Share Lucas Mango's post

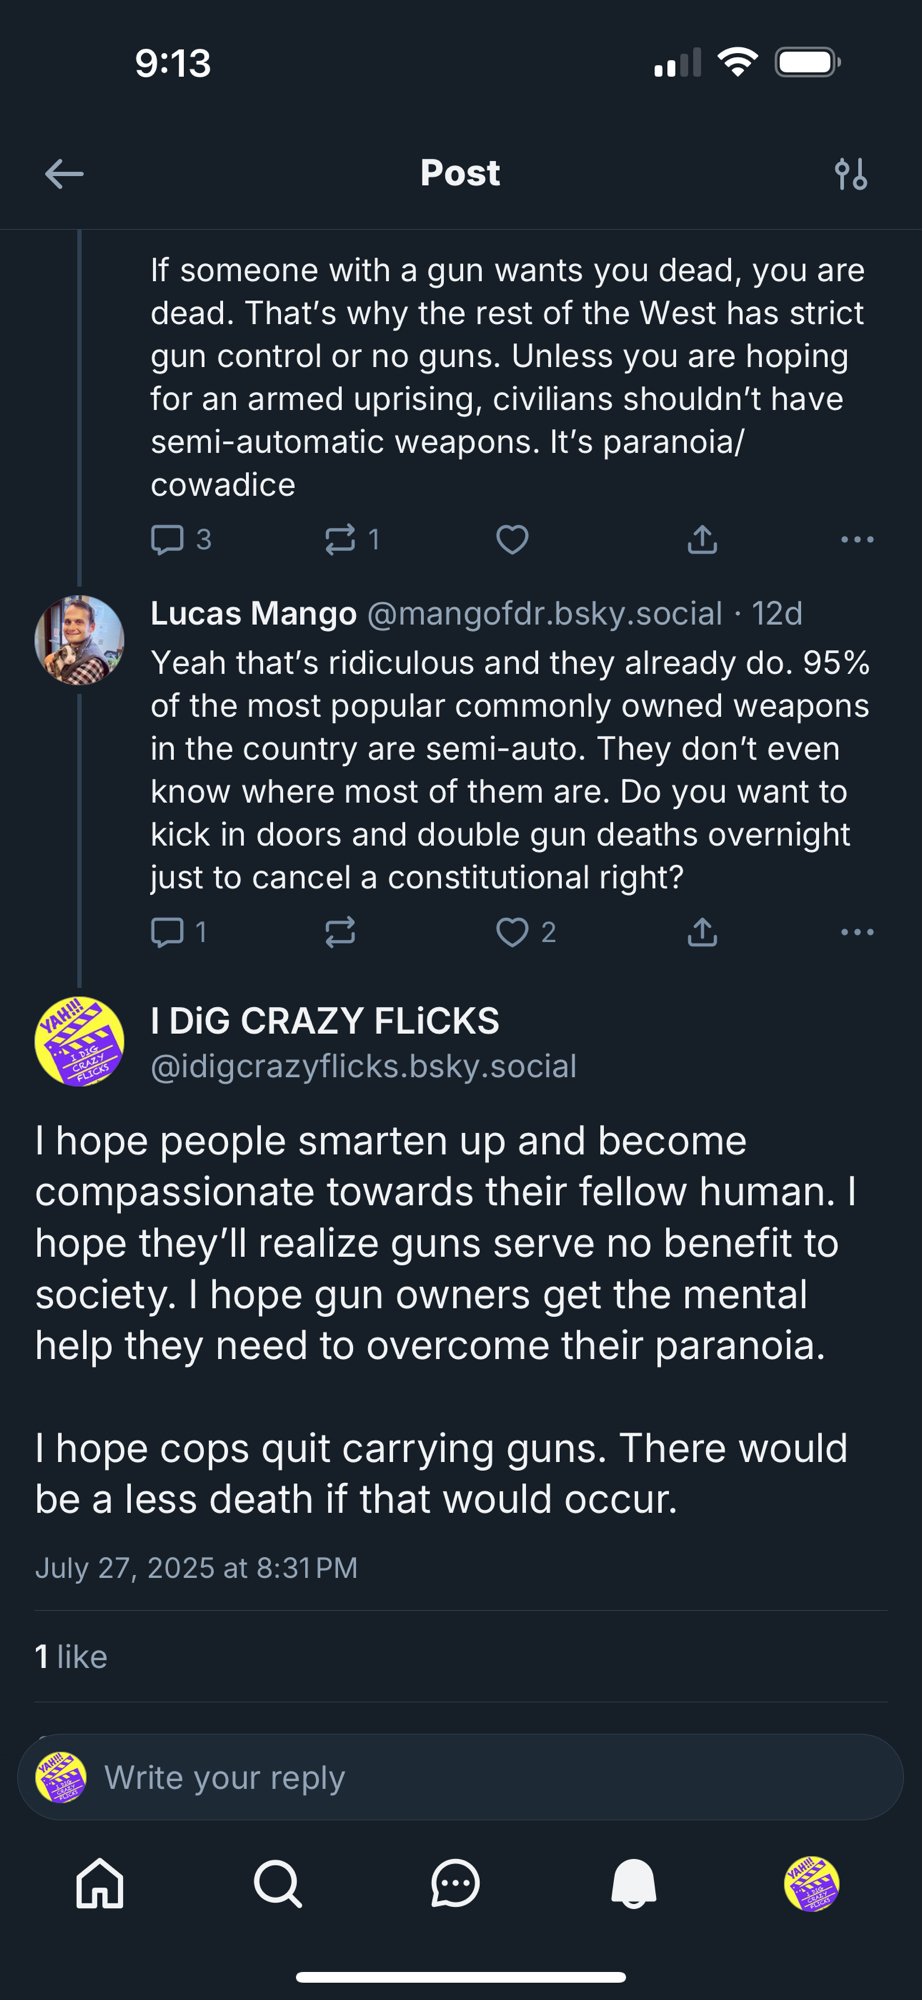click(x=702, y=932)
